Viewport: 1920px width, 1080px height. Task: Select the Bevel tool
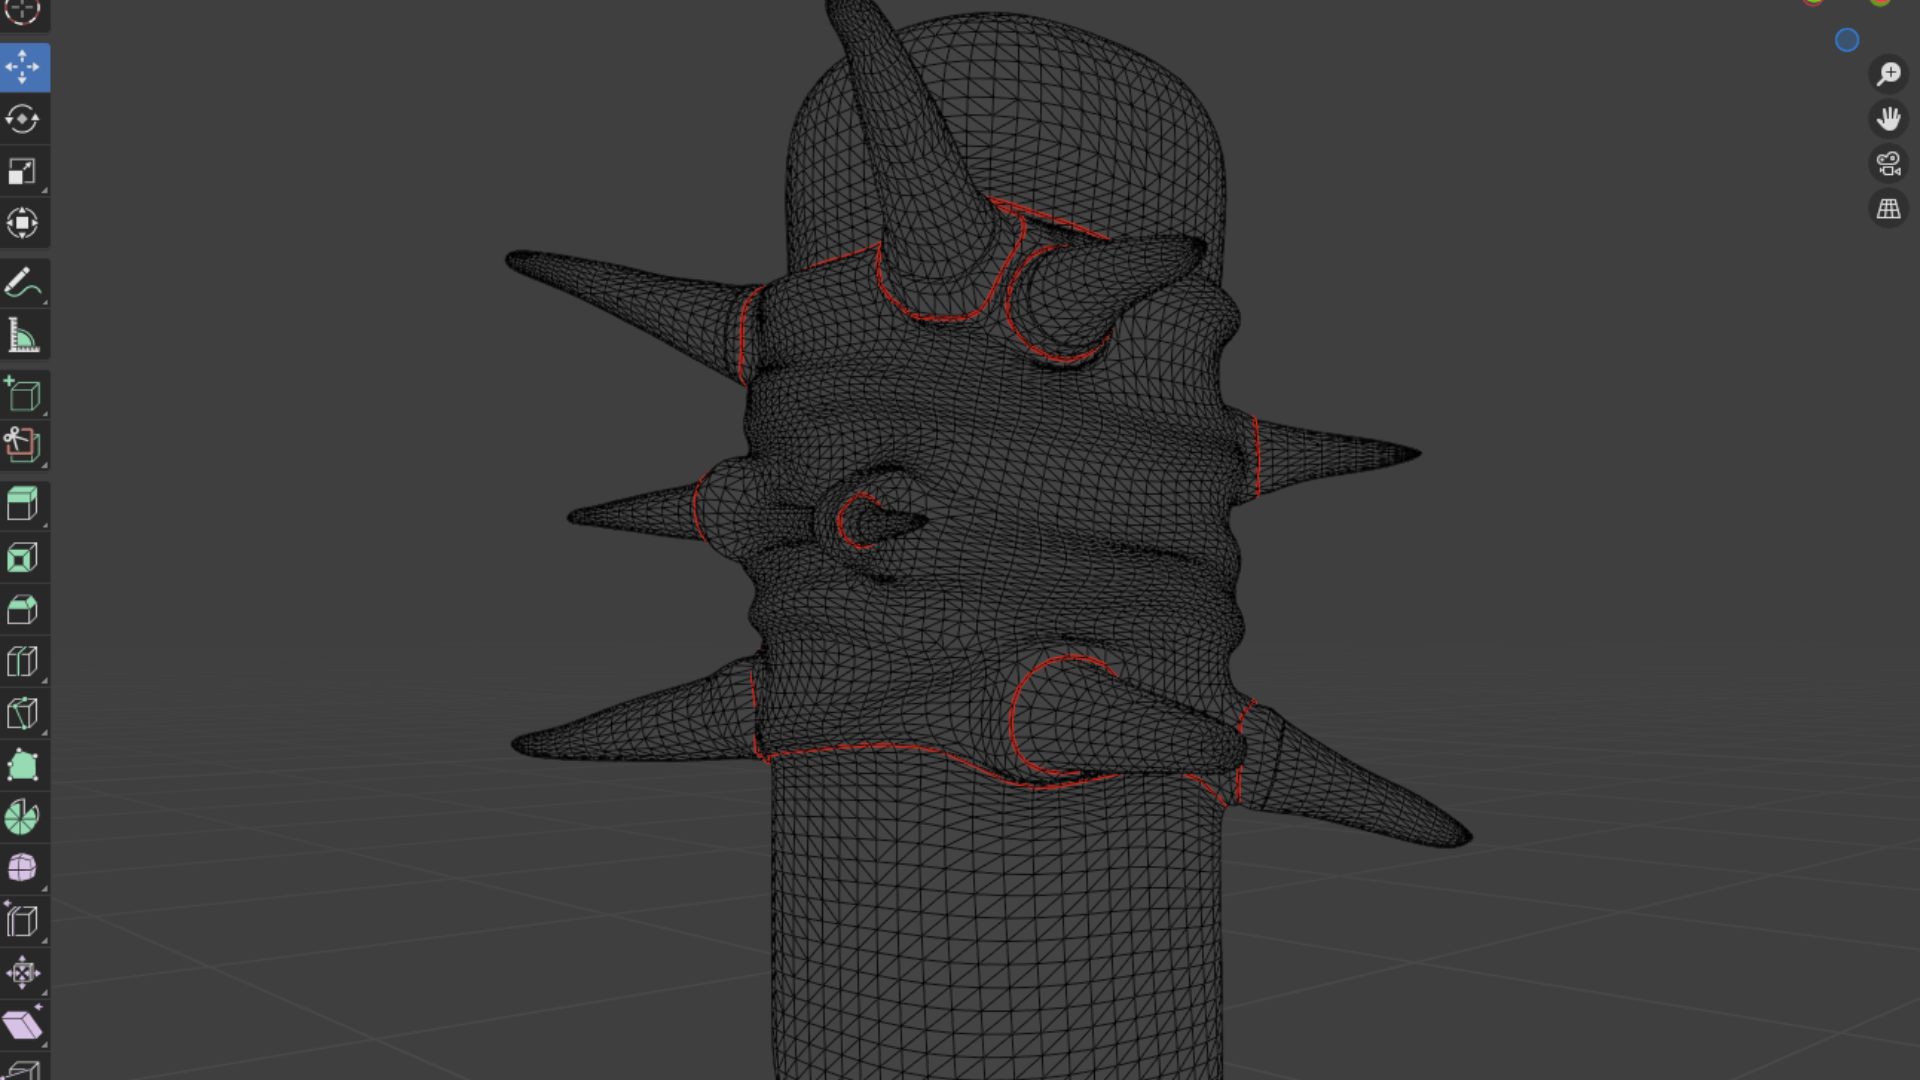[23, 609]
